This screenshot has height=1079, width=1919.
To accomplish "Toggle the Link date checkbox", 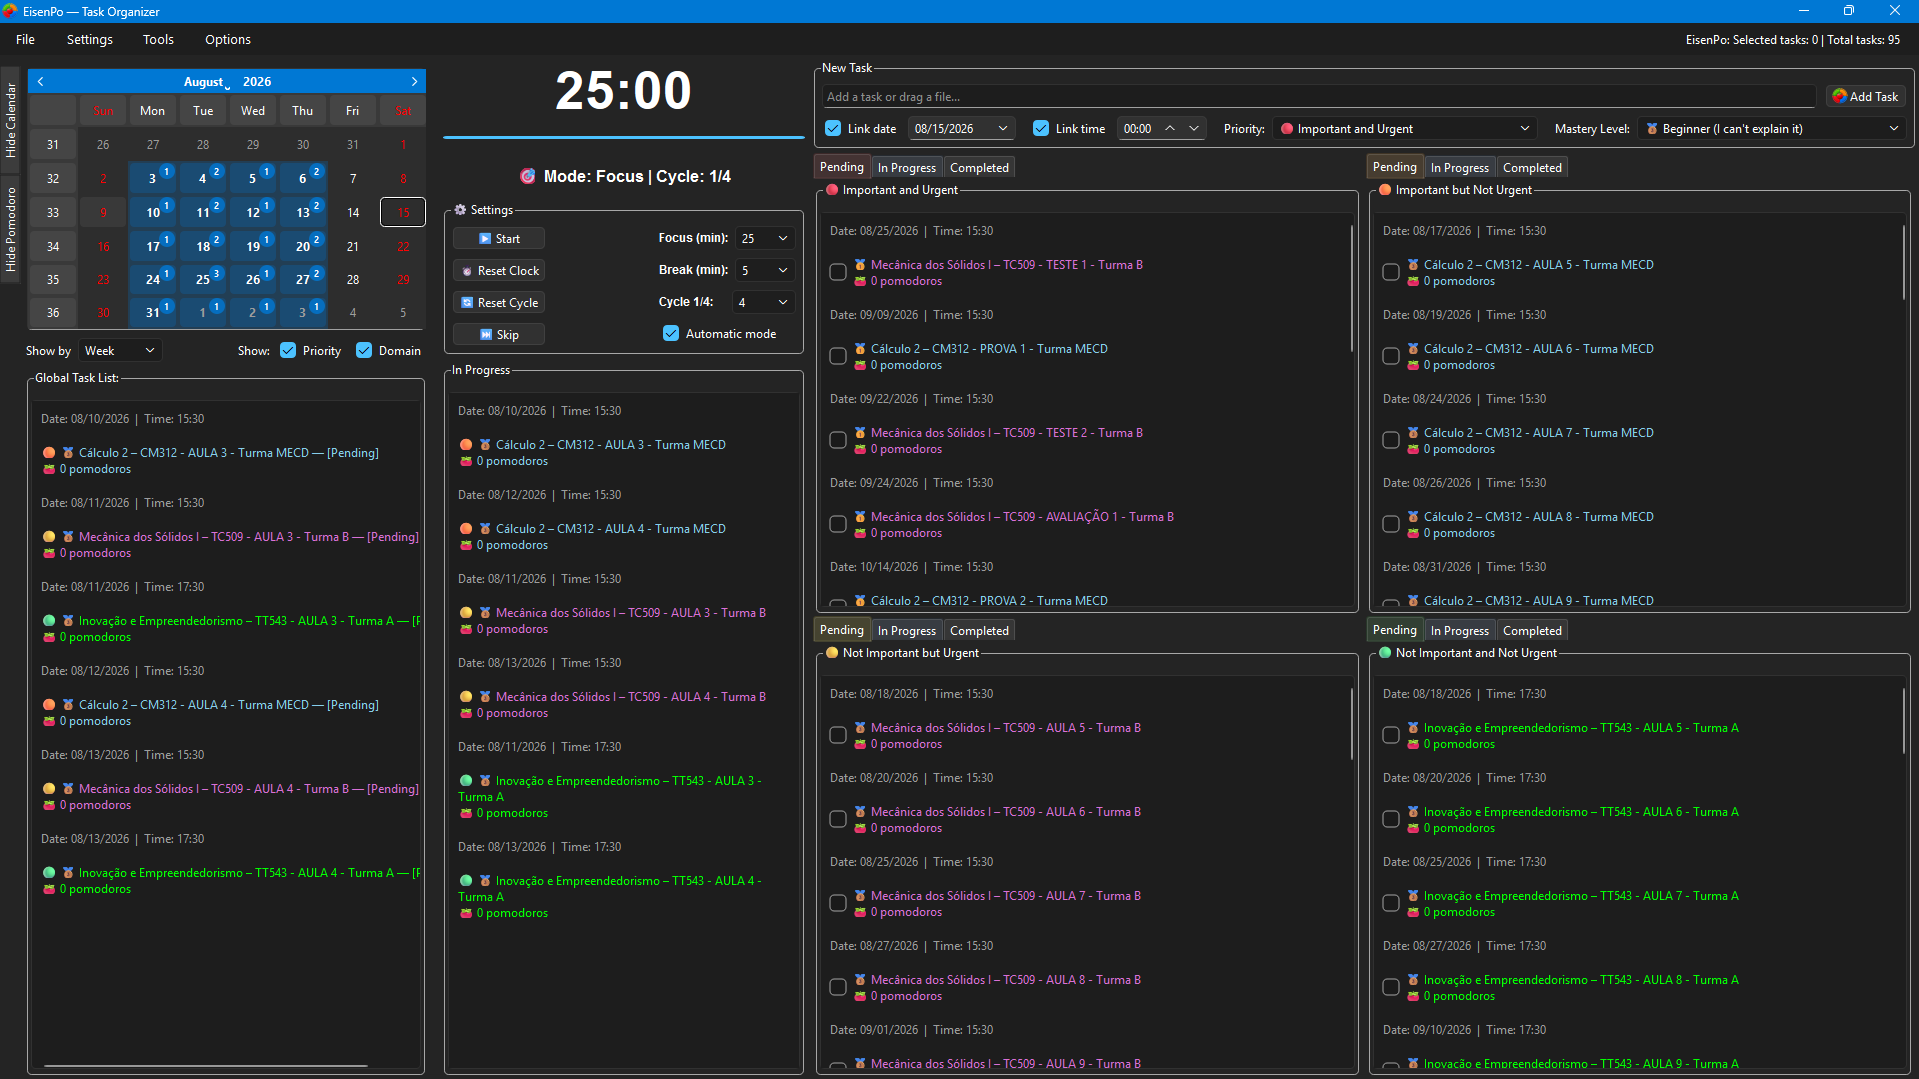I will click(x=833, y=129).
